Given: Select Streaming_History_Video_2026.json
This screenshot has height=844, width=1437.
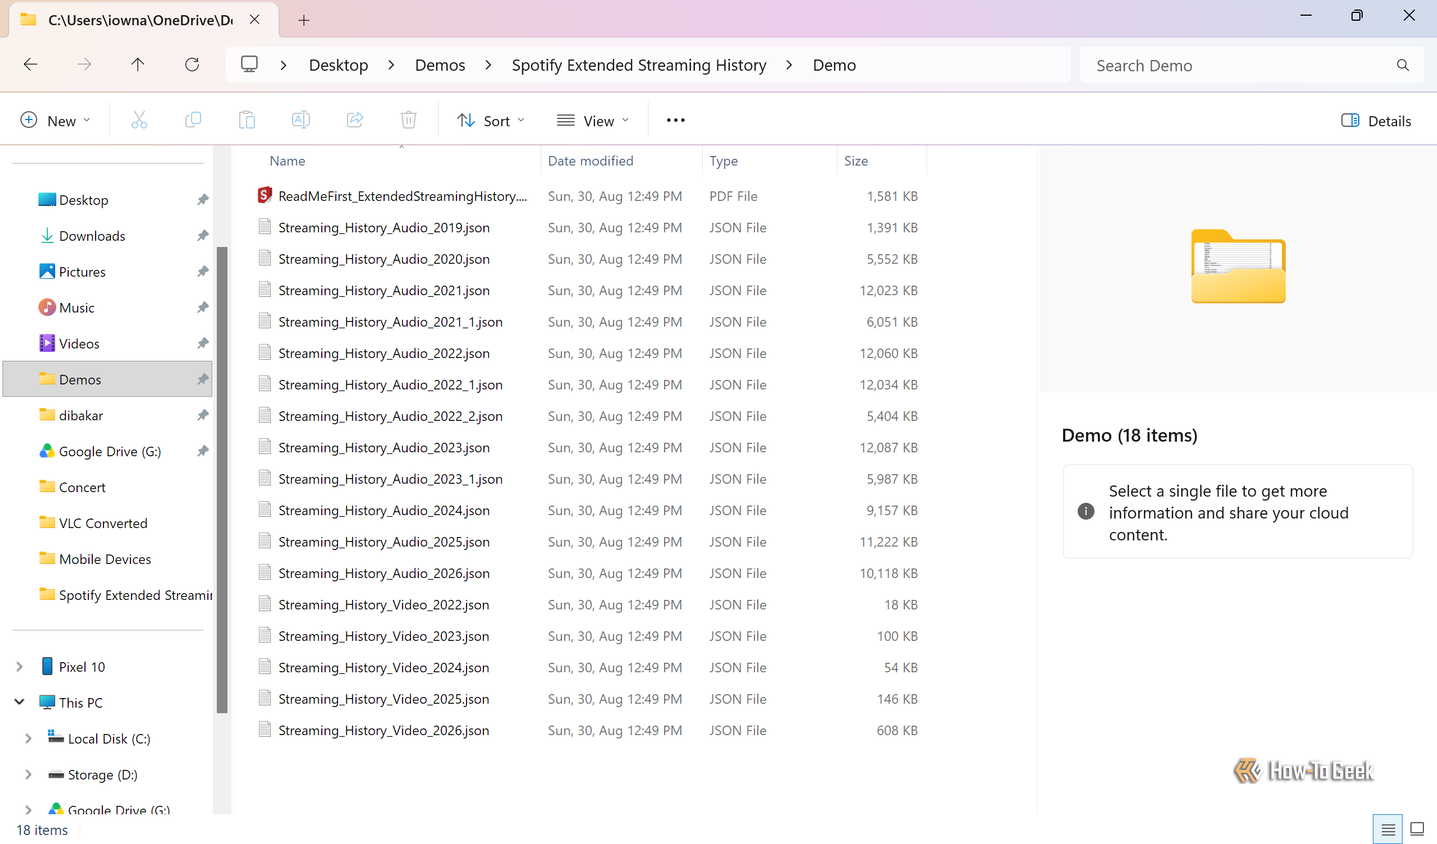Looking at the screenshot, I should click(384, 730).
